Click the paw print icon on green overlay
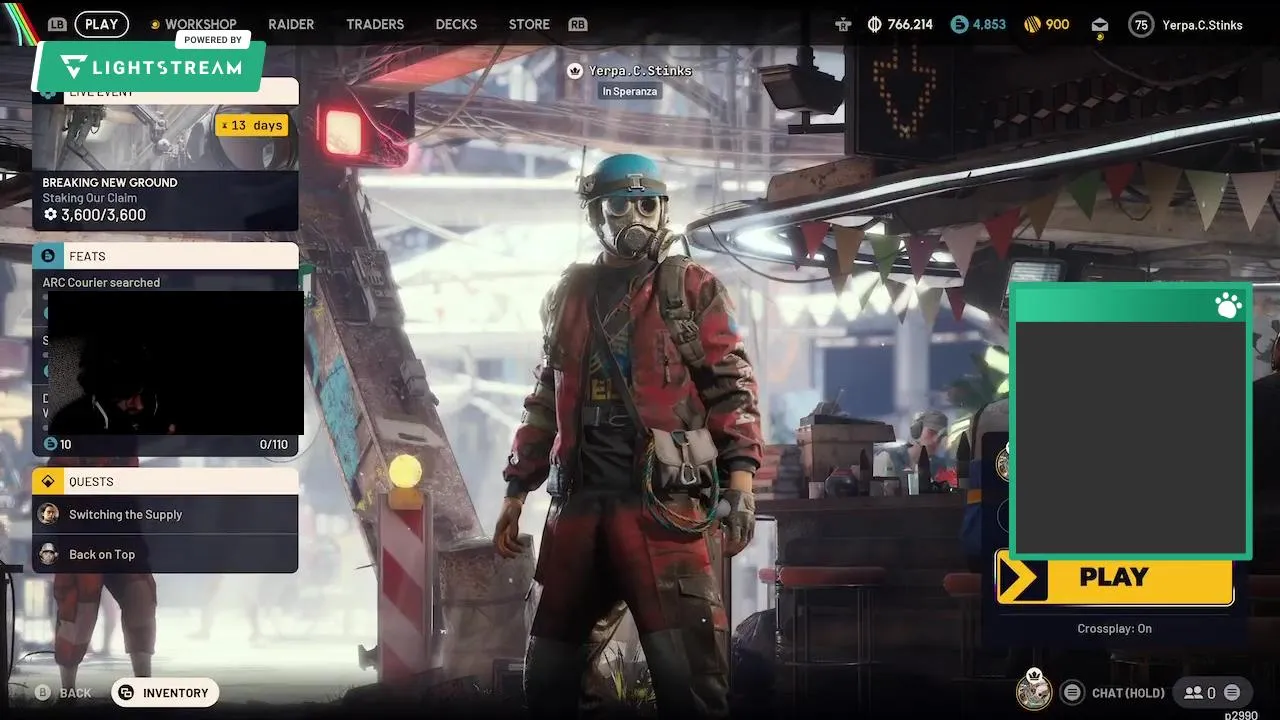 (x=1228, y=305)
